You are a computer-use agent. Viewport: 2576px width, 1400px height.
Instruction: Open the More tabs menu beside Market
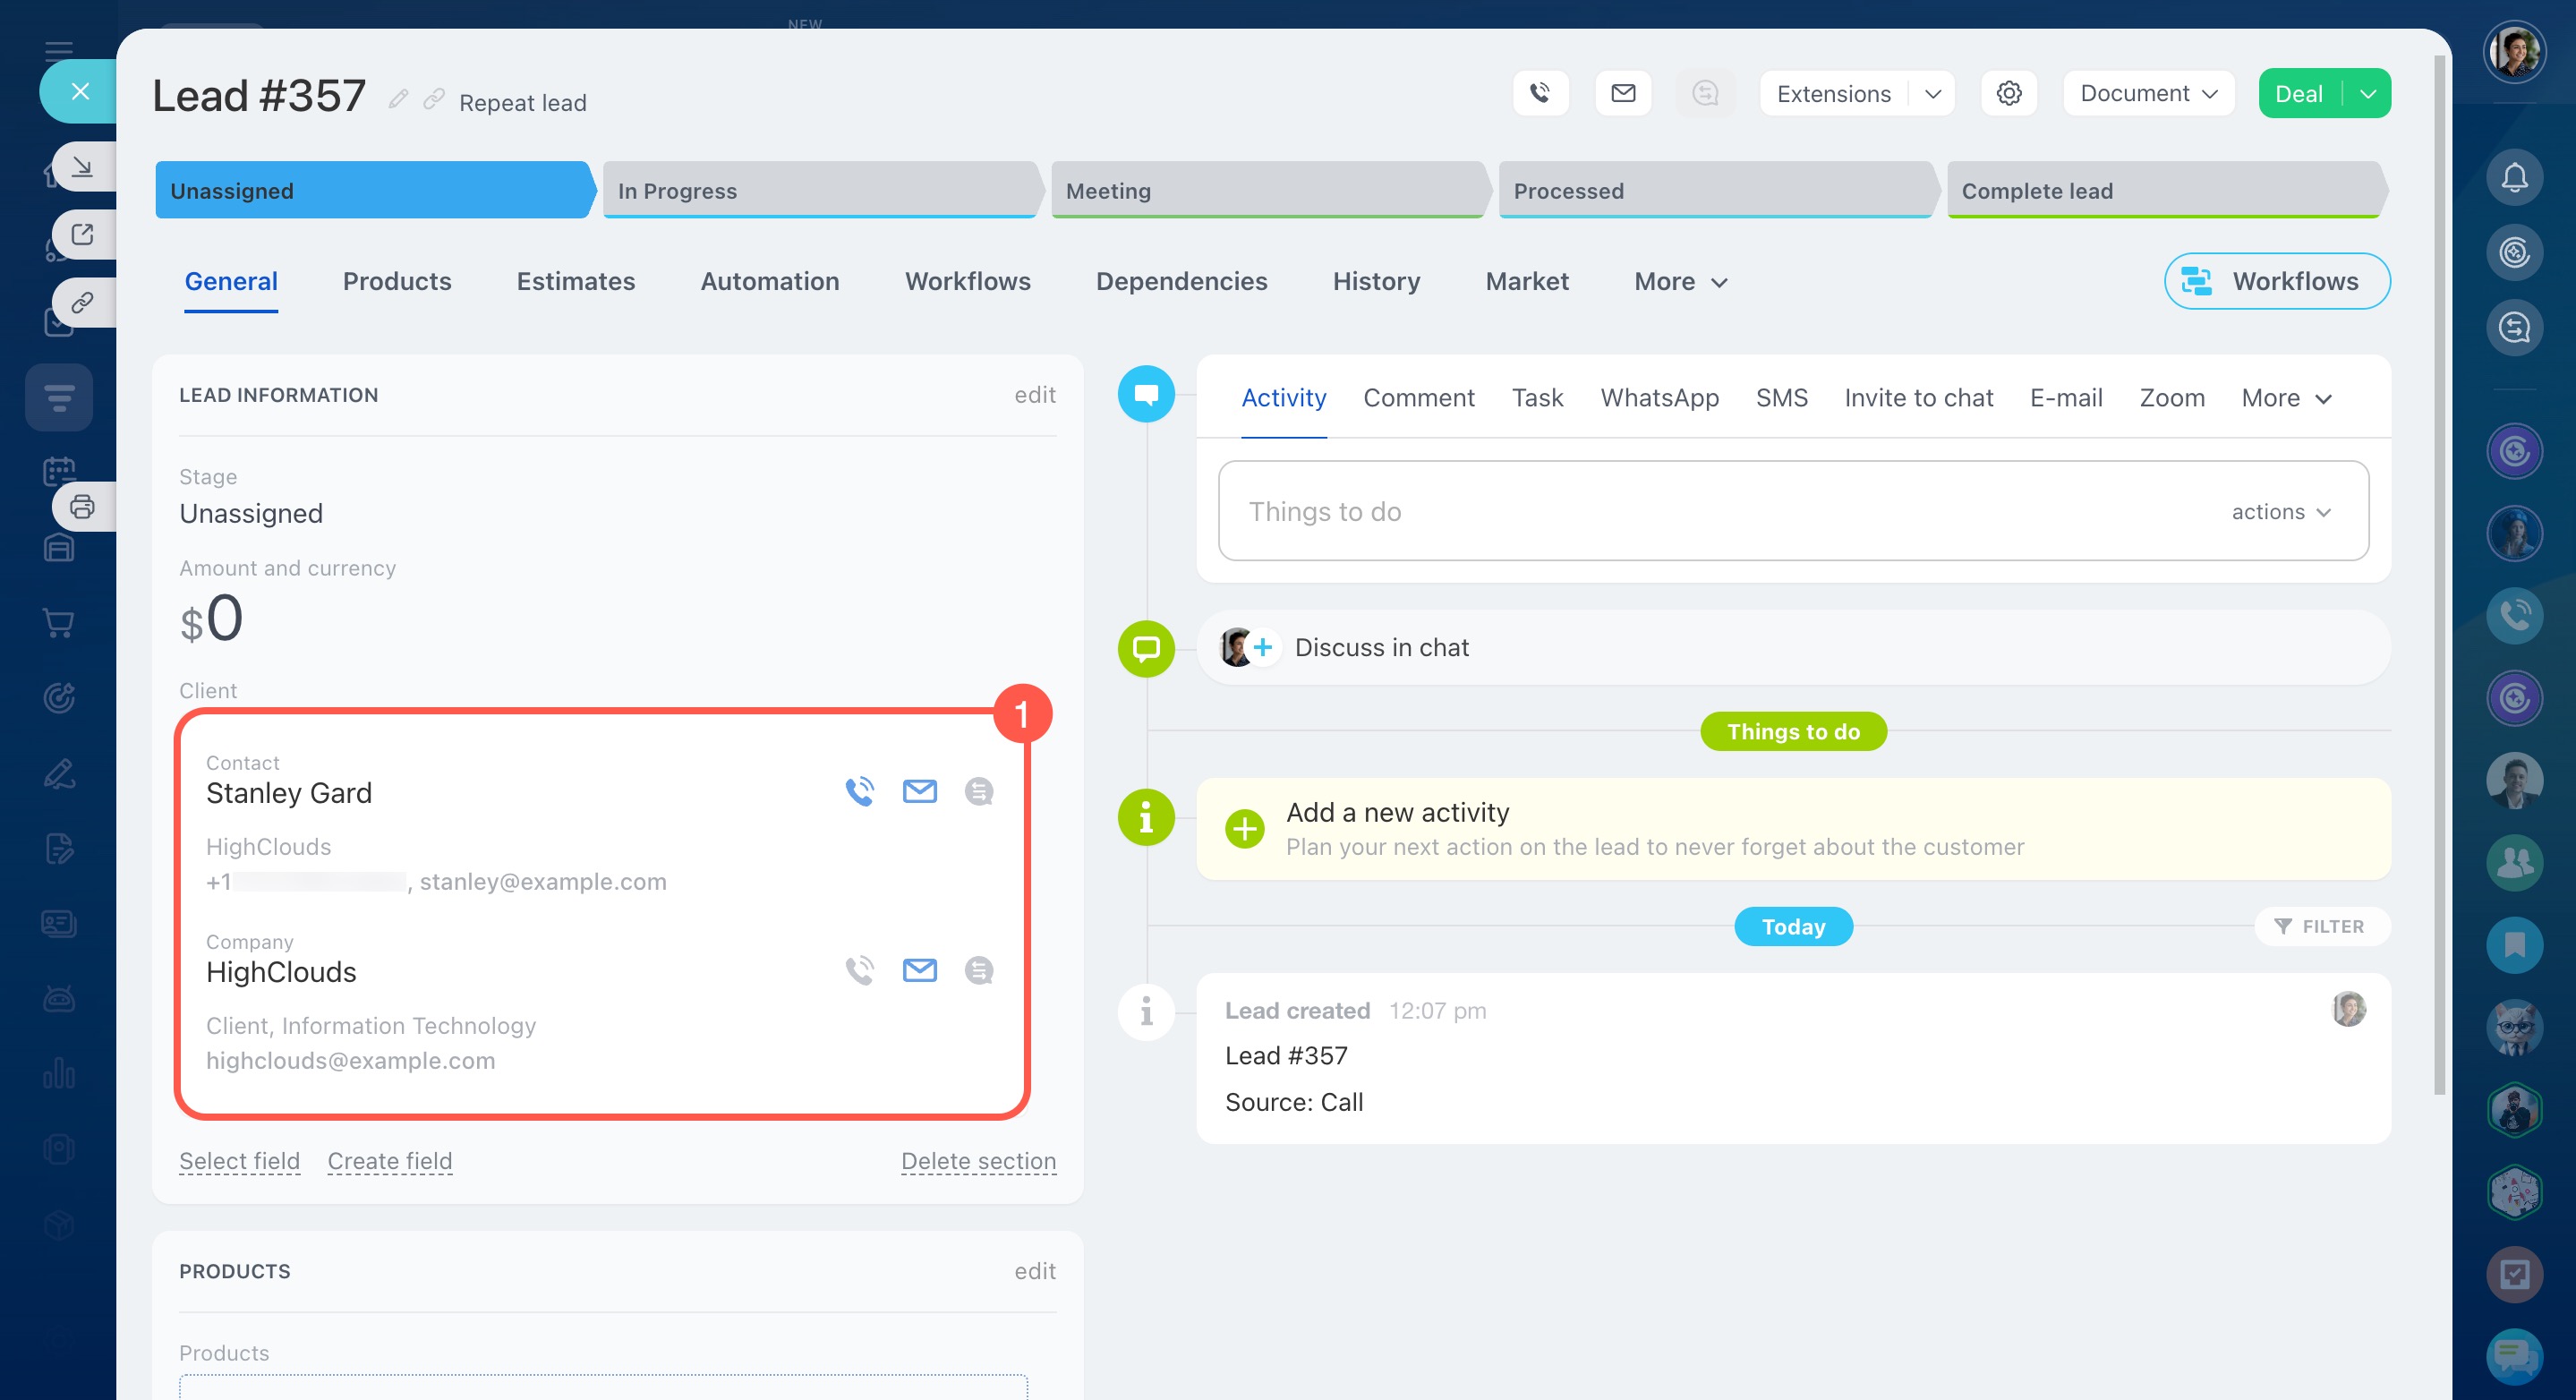click(x=1680, y=282)
